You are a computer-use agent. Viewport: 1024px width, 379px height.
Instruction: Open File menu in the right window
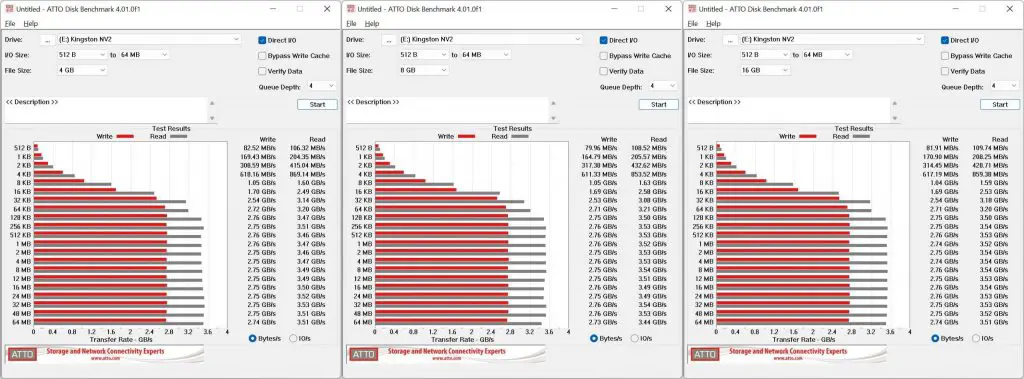[x=692, y=24]
